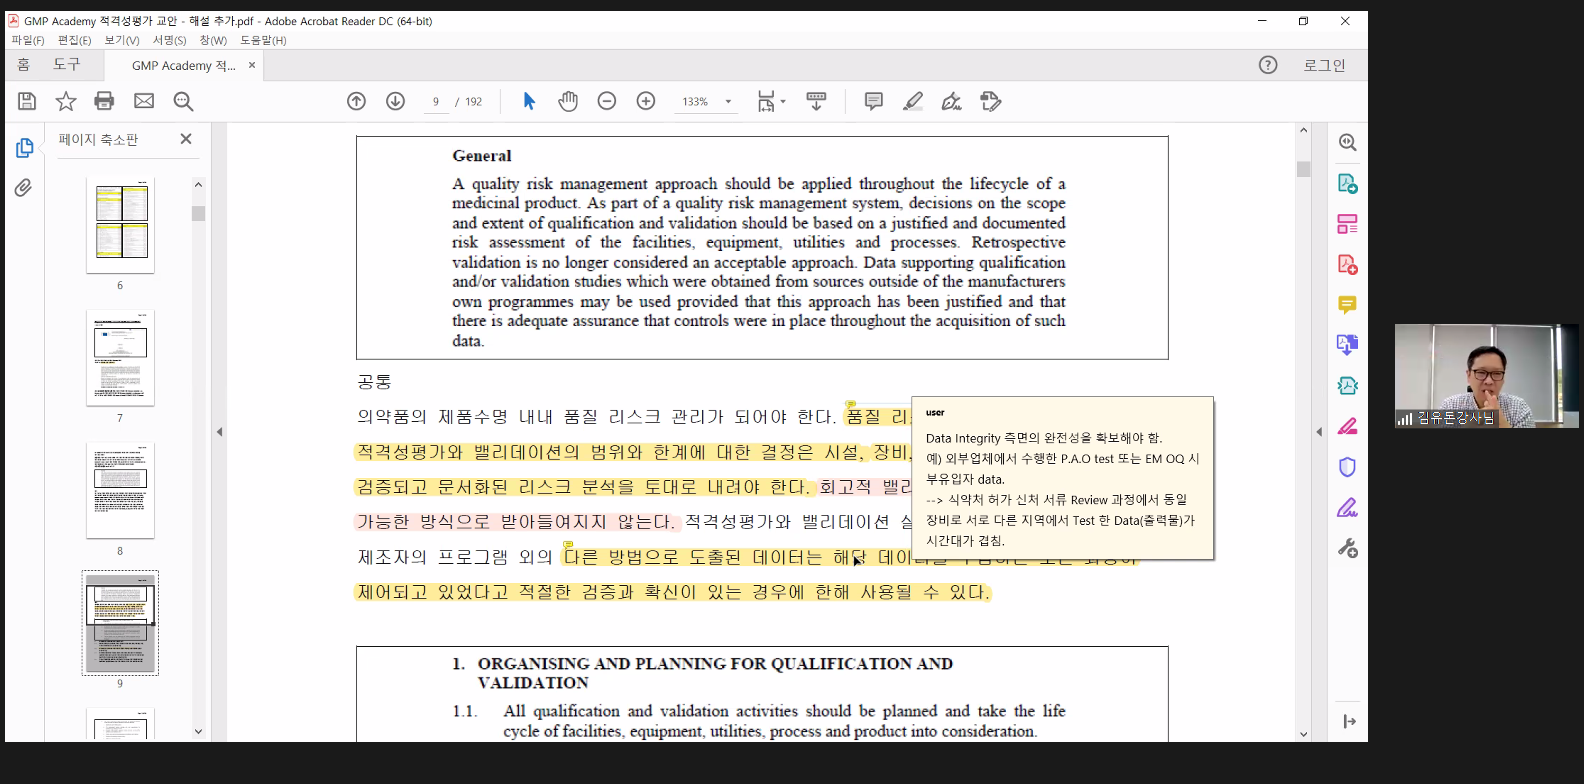Screen dimensions: 1584x784
Task: Toggle scrolling mode icon
Action: click(816, 101)
